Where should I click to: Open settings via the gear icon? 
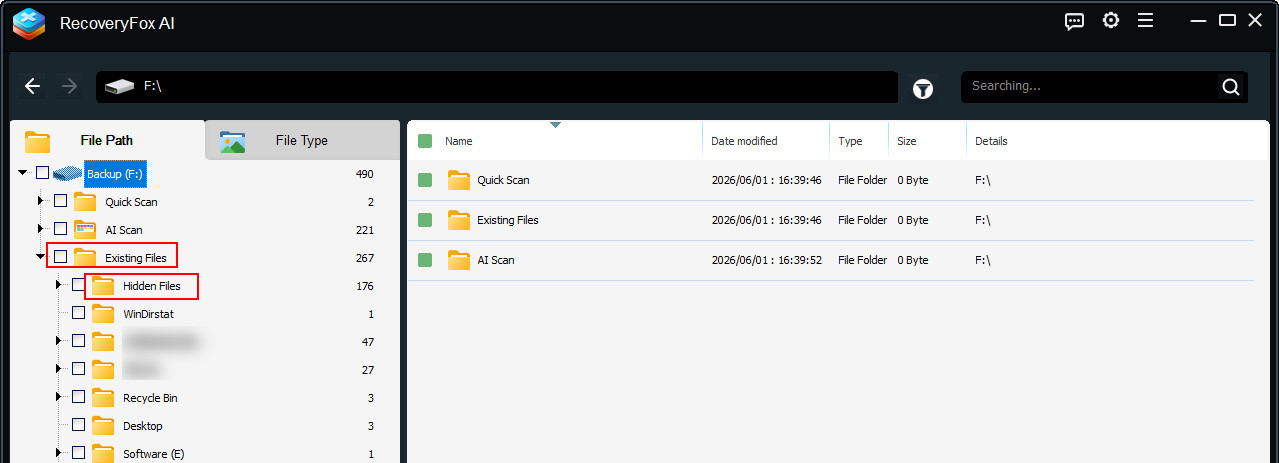point(1110,20)
